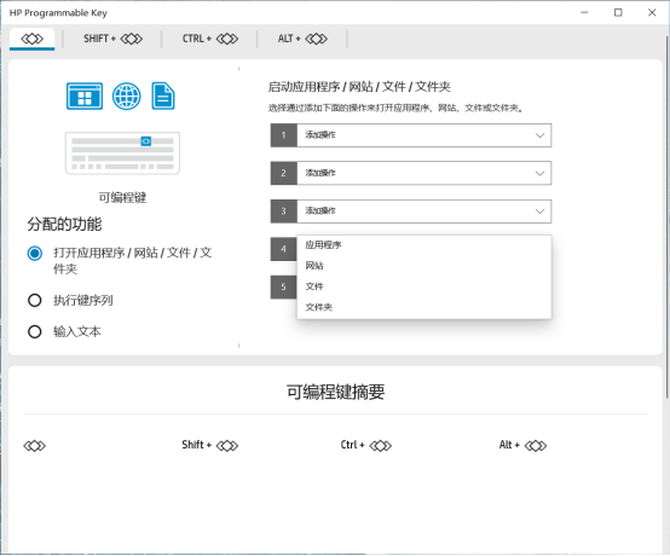Choose 文件夹 from the dropdown list

point(318,307)
